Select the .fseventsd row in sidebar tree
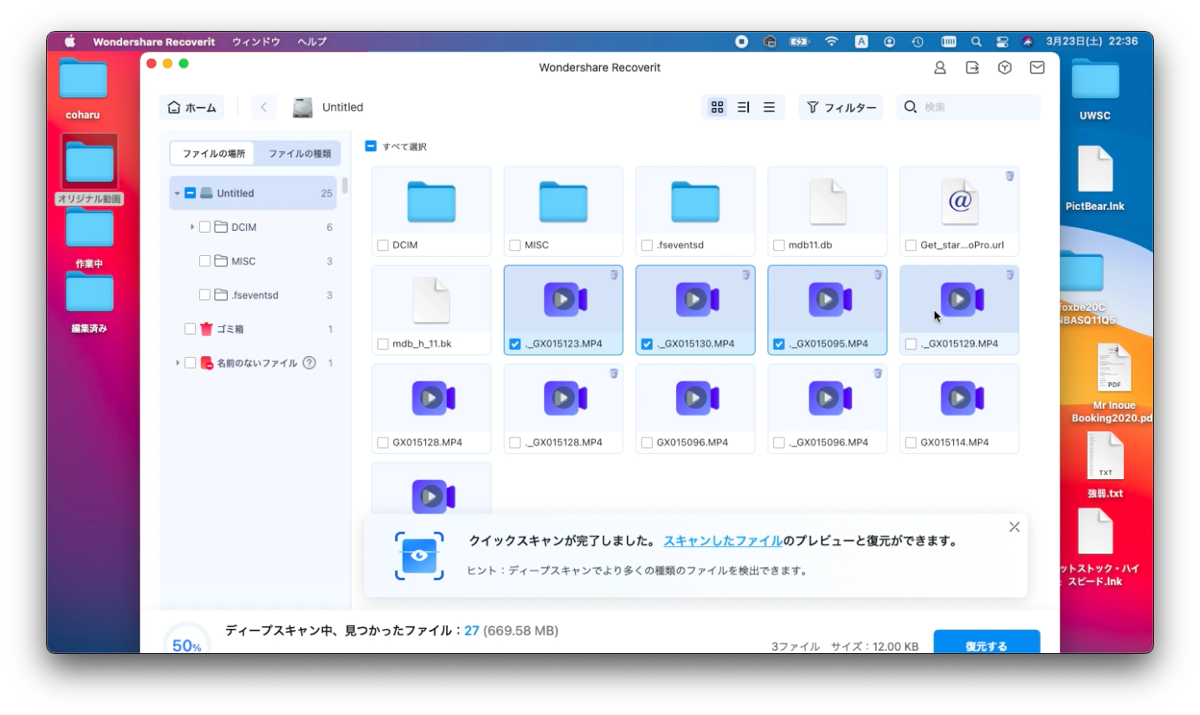This screenshot has width=1200, height=715. 253,295
